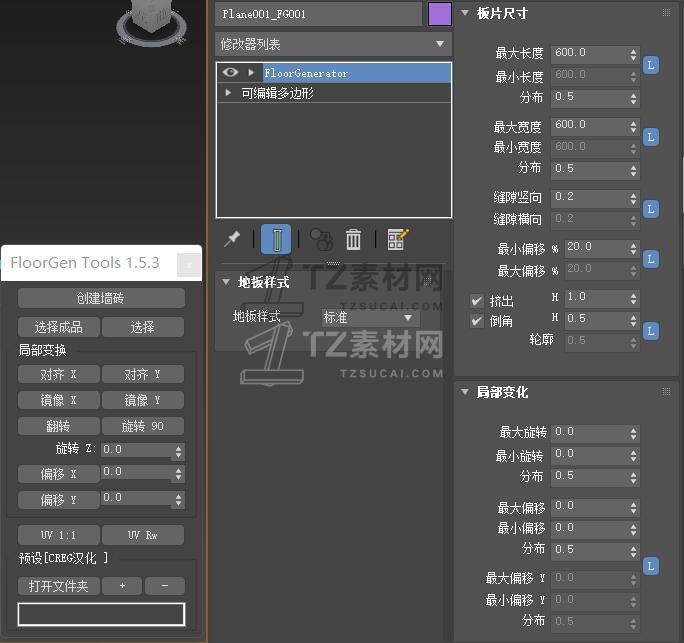Viewport: 684px width, 643px height.
Task: Toggle the L lock beside 最大宽度
Action: pos(651,137)
